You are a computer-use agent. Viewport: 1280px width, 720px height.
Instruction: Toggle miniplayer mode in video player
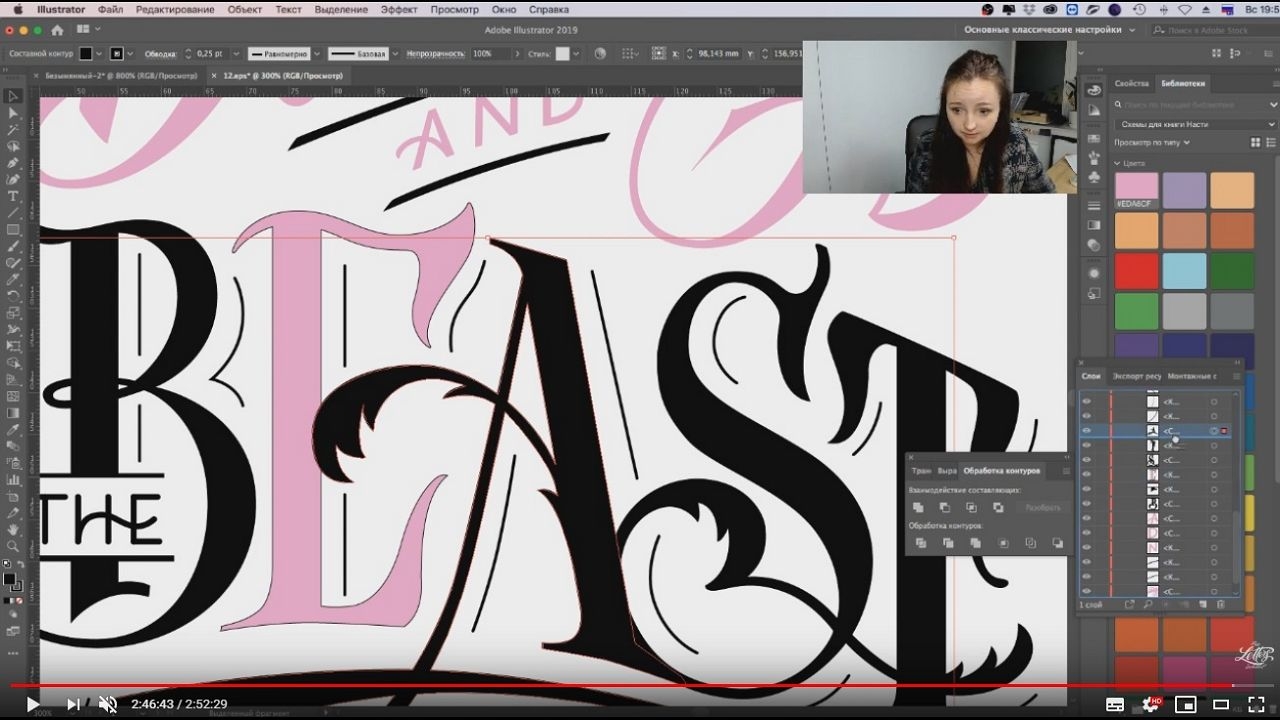tap(1186, 704)
